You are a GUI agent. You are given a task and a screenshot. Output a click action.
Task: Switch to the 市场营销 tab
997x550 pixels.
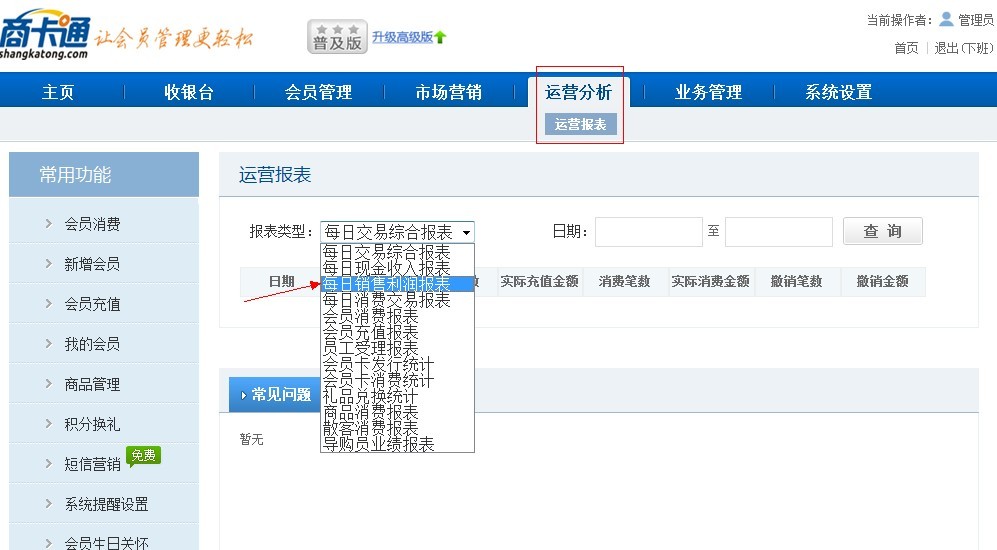(448, 92)
